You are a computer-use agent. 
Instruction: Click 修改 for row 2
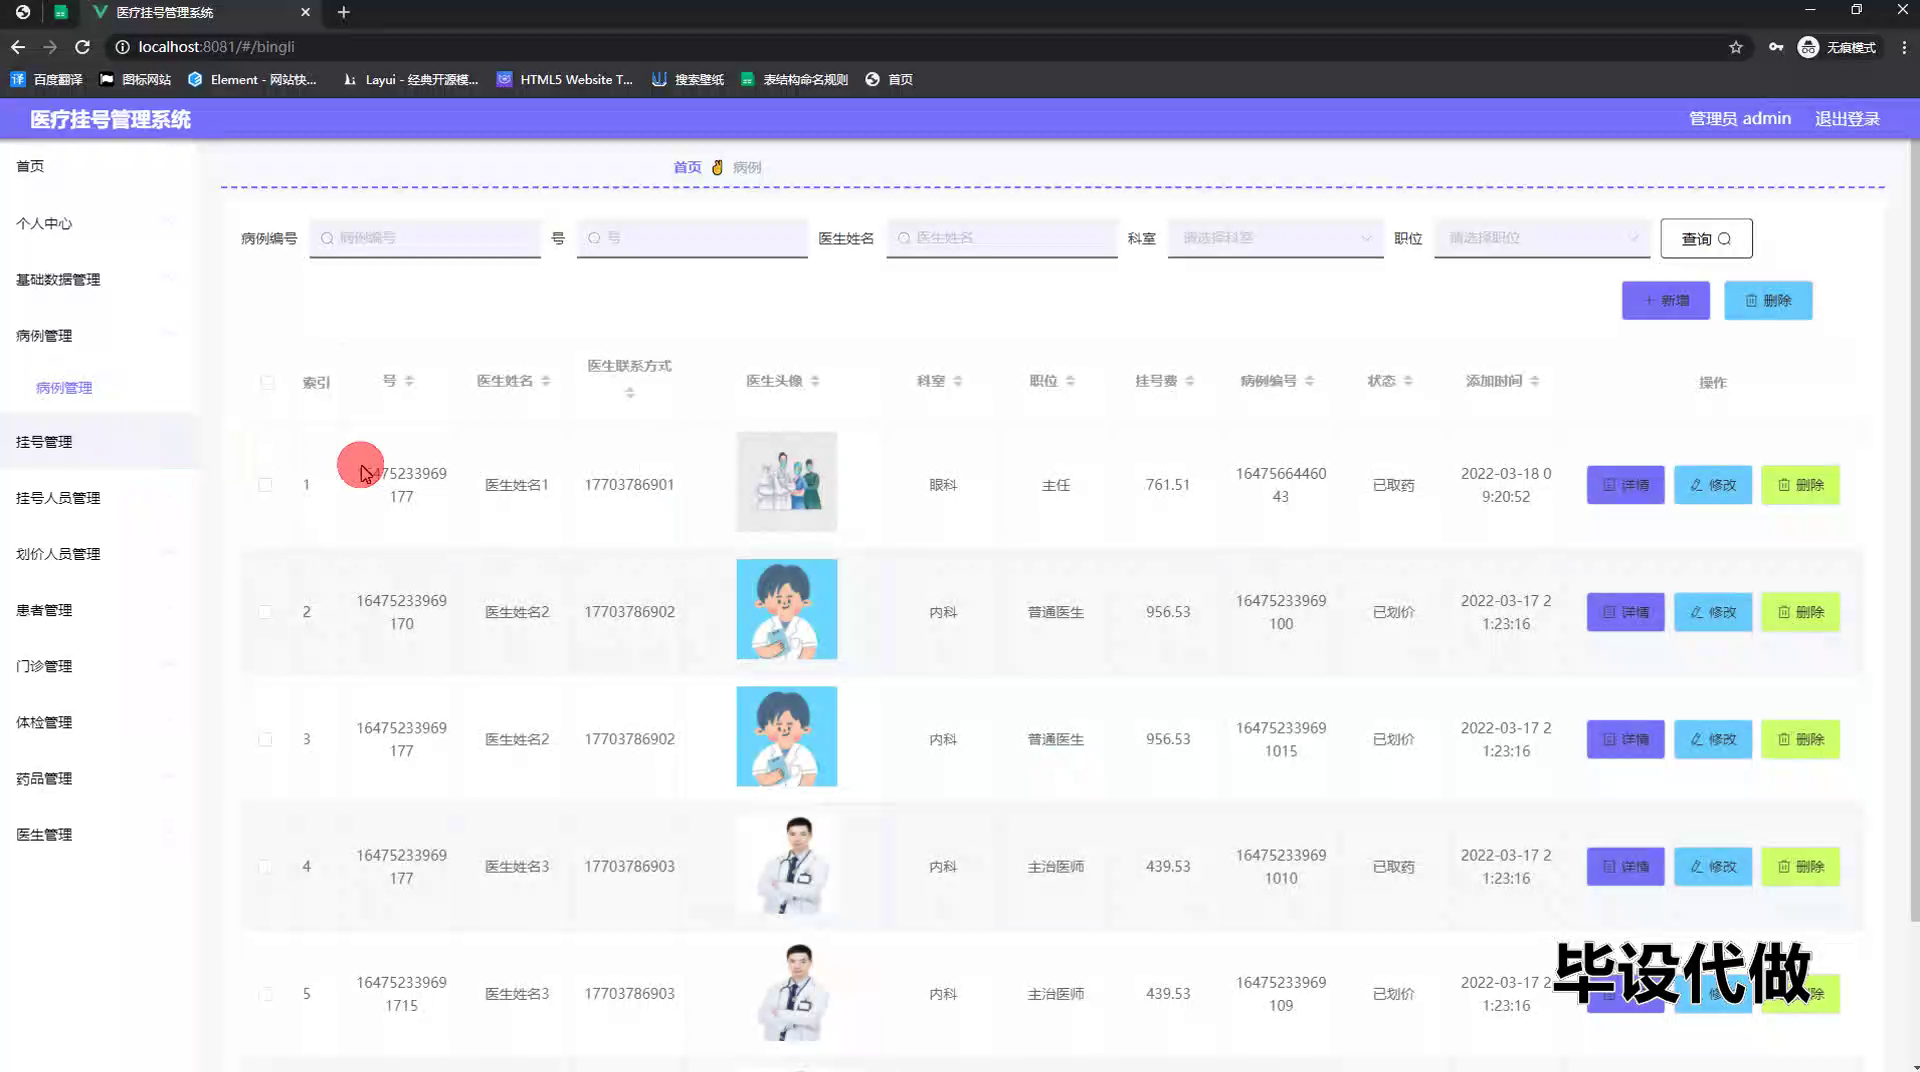coord(1713,612)
